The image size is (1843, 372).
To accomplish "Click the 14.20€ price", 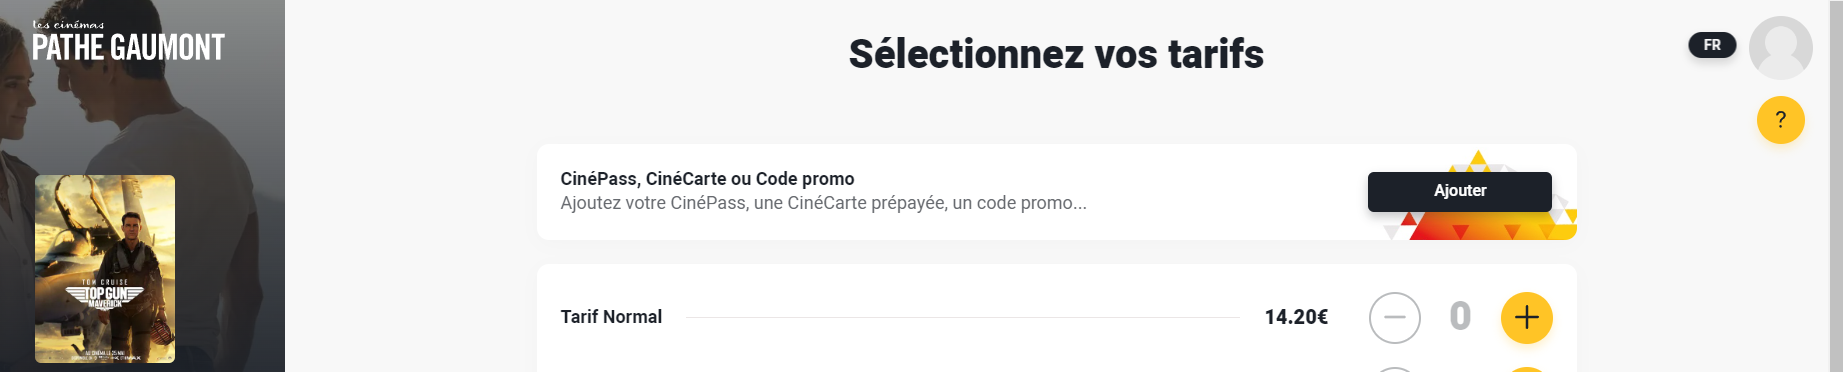I will pyautogui.click(x=1296, y=317).
